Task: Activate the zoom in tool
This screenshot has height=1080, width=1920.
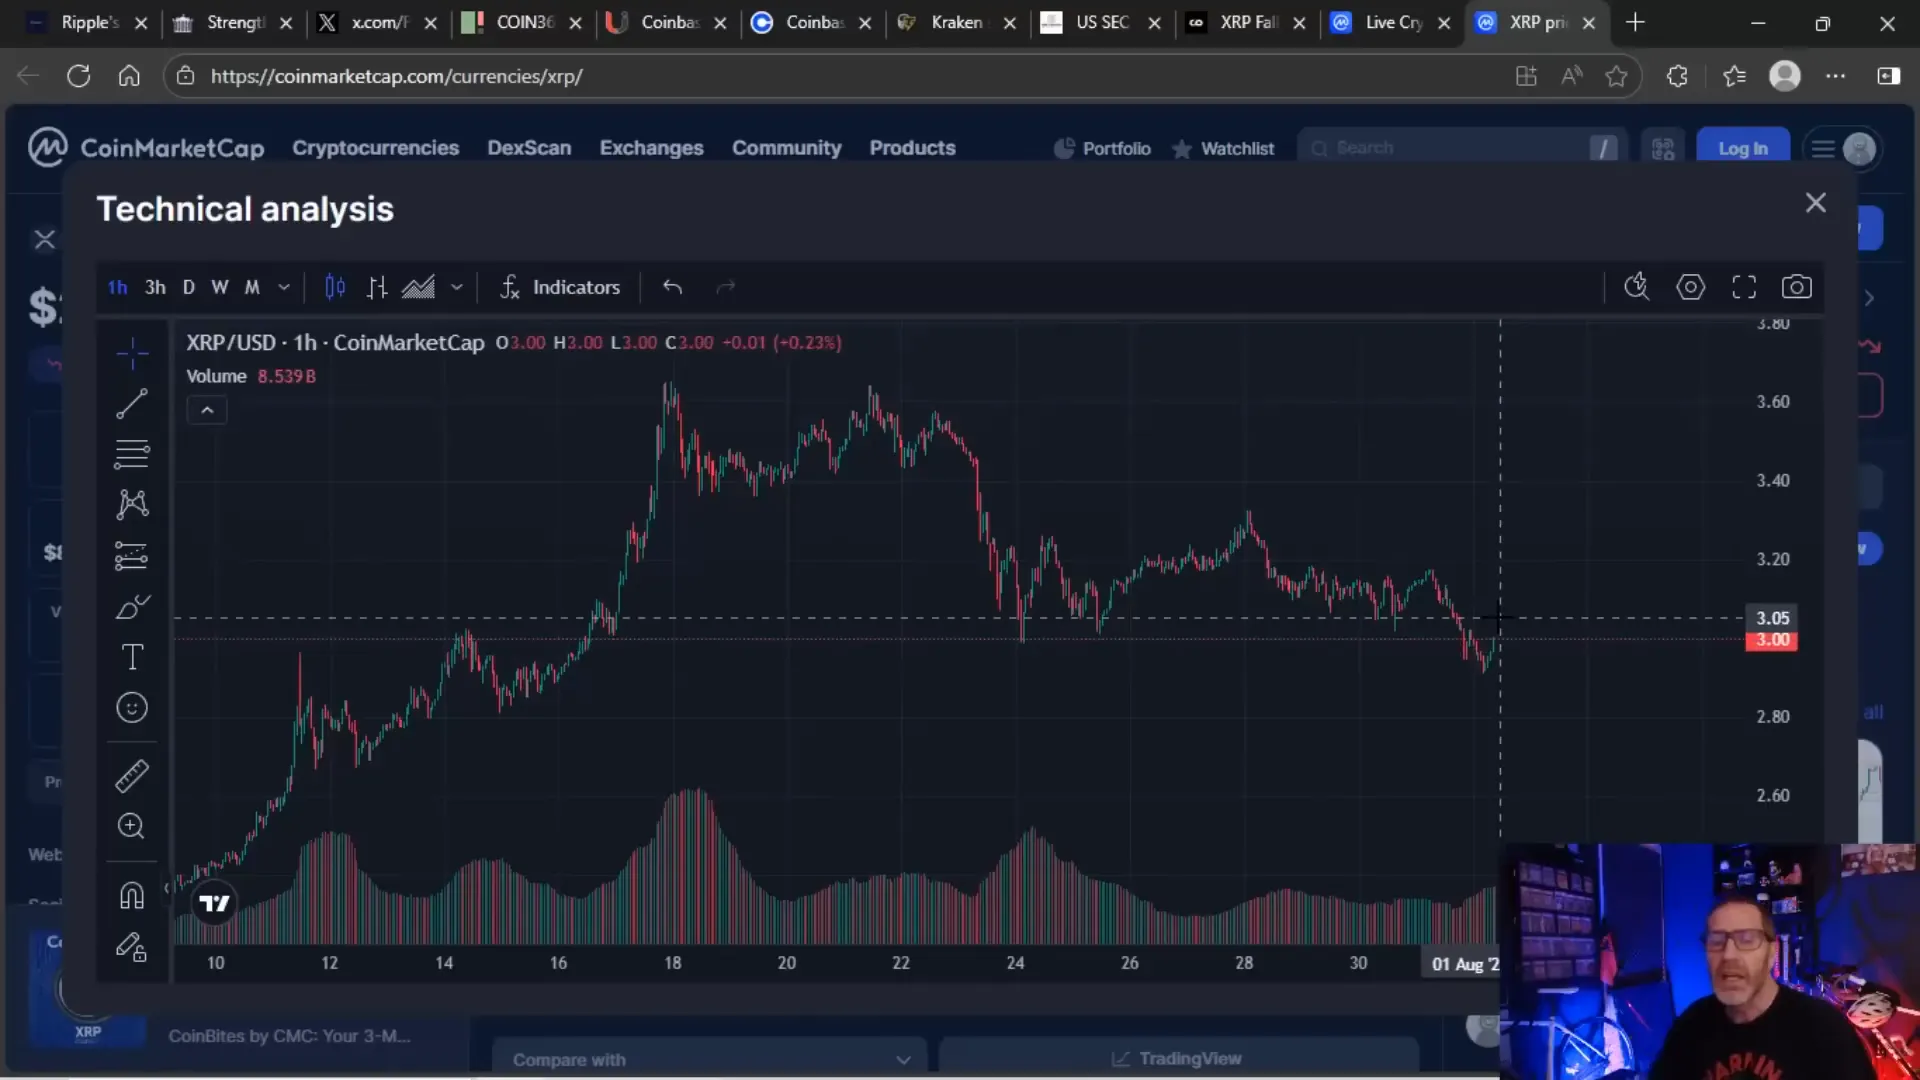Action: click(132, 826)
